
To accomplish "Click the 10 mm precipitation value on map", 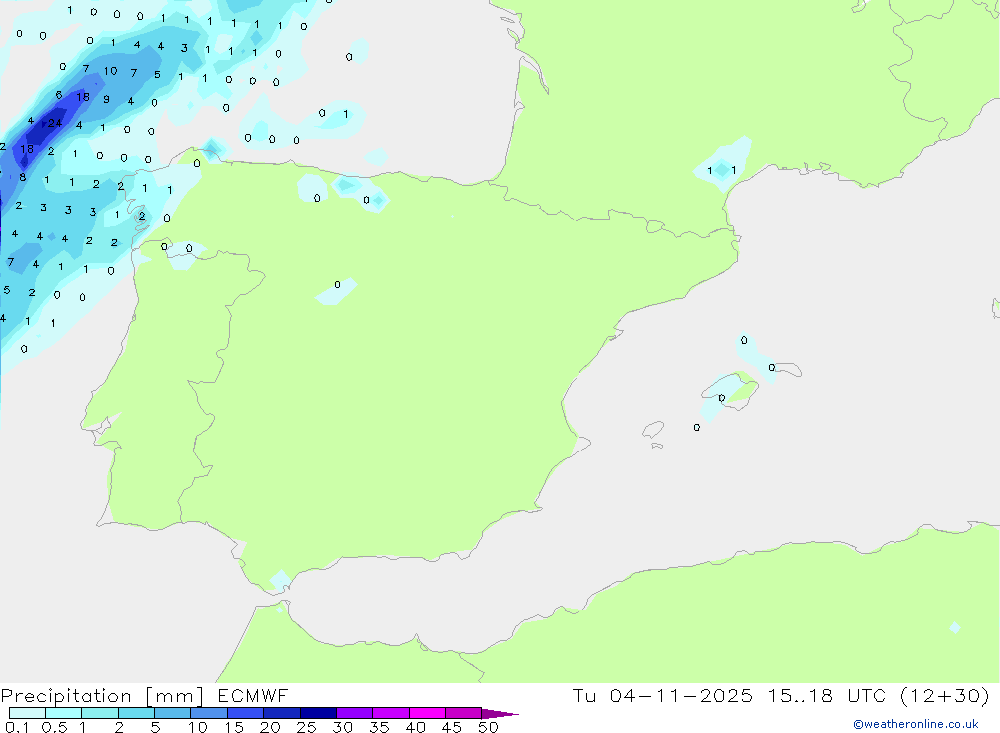I will pos(110,71).
